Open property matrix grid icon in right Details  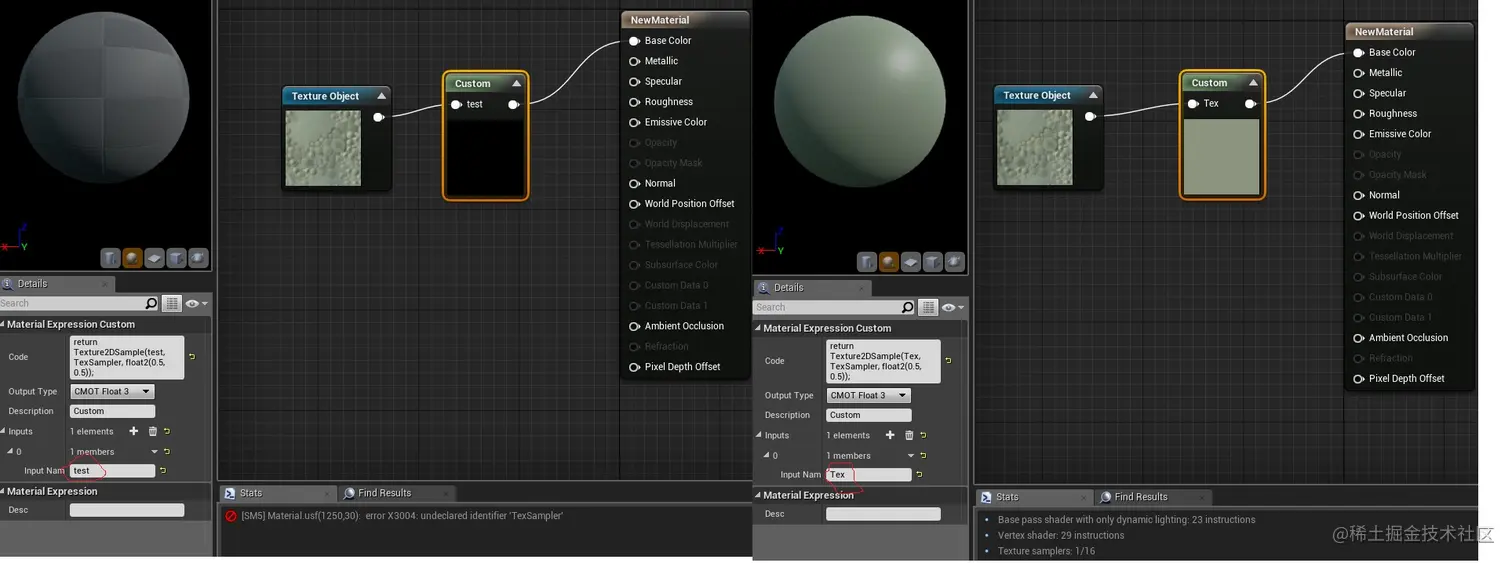pyautogui.click(x=928, y=307)
